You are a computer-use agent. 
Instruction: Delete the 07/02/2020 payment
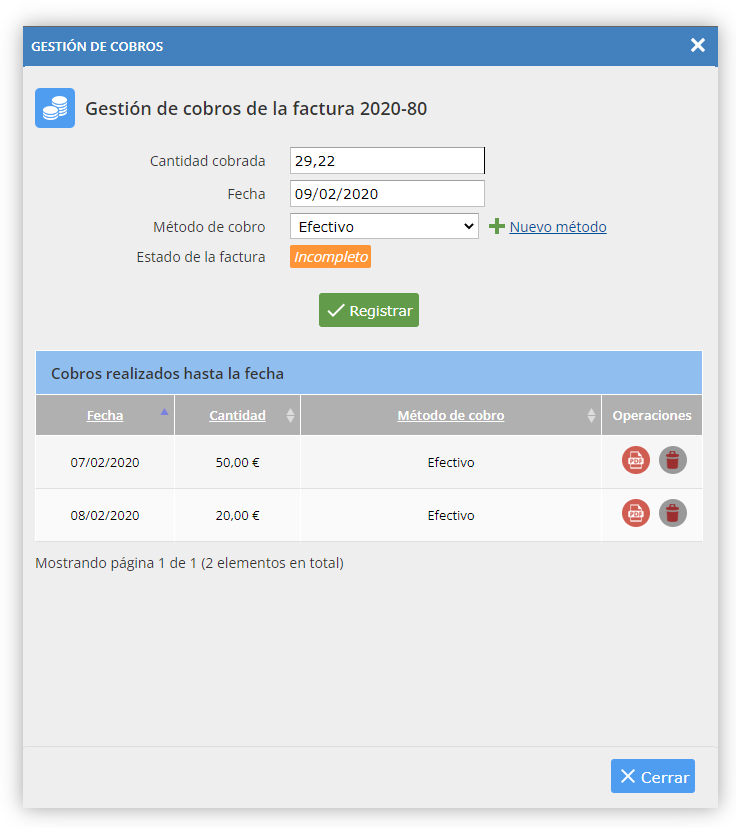[x=673, y=460]
